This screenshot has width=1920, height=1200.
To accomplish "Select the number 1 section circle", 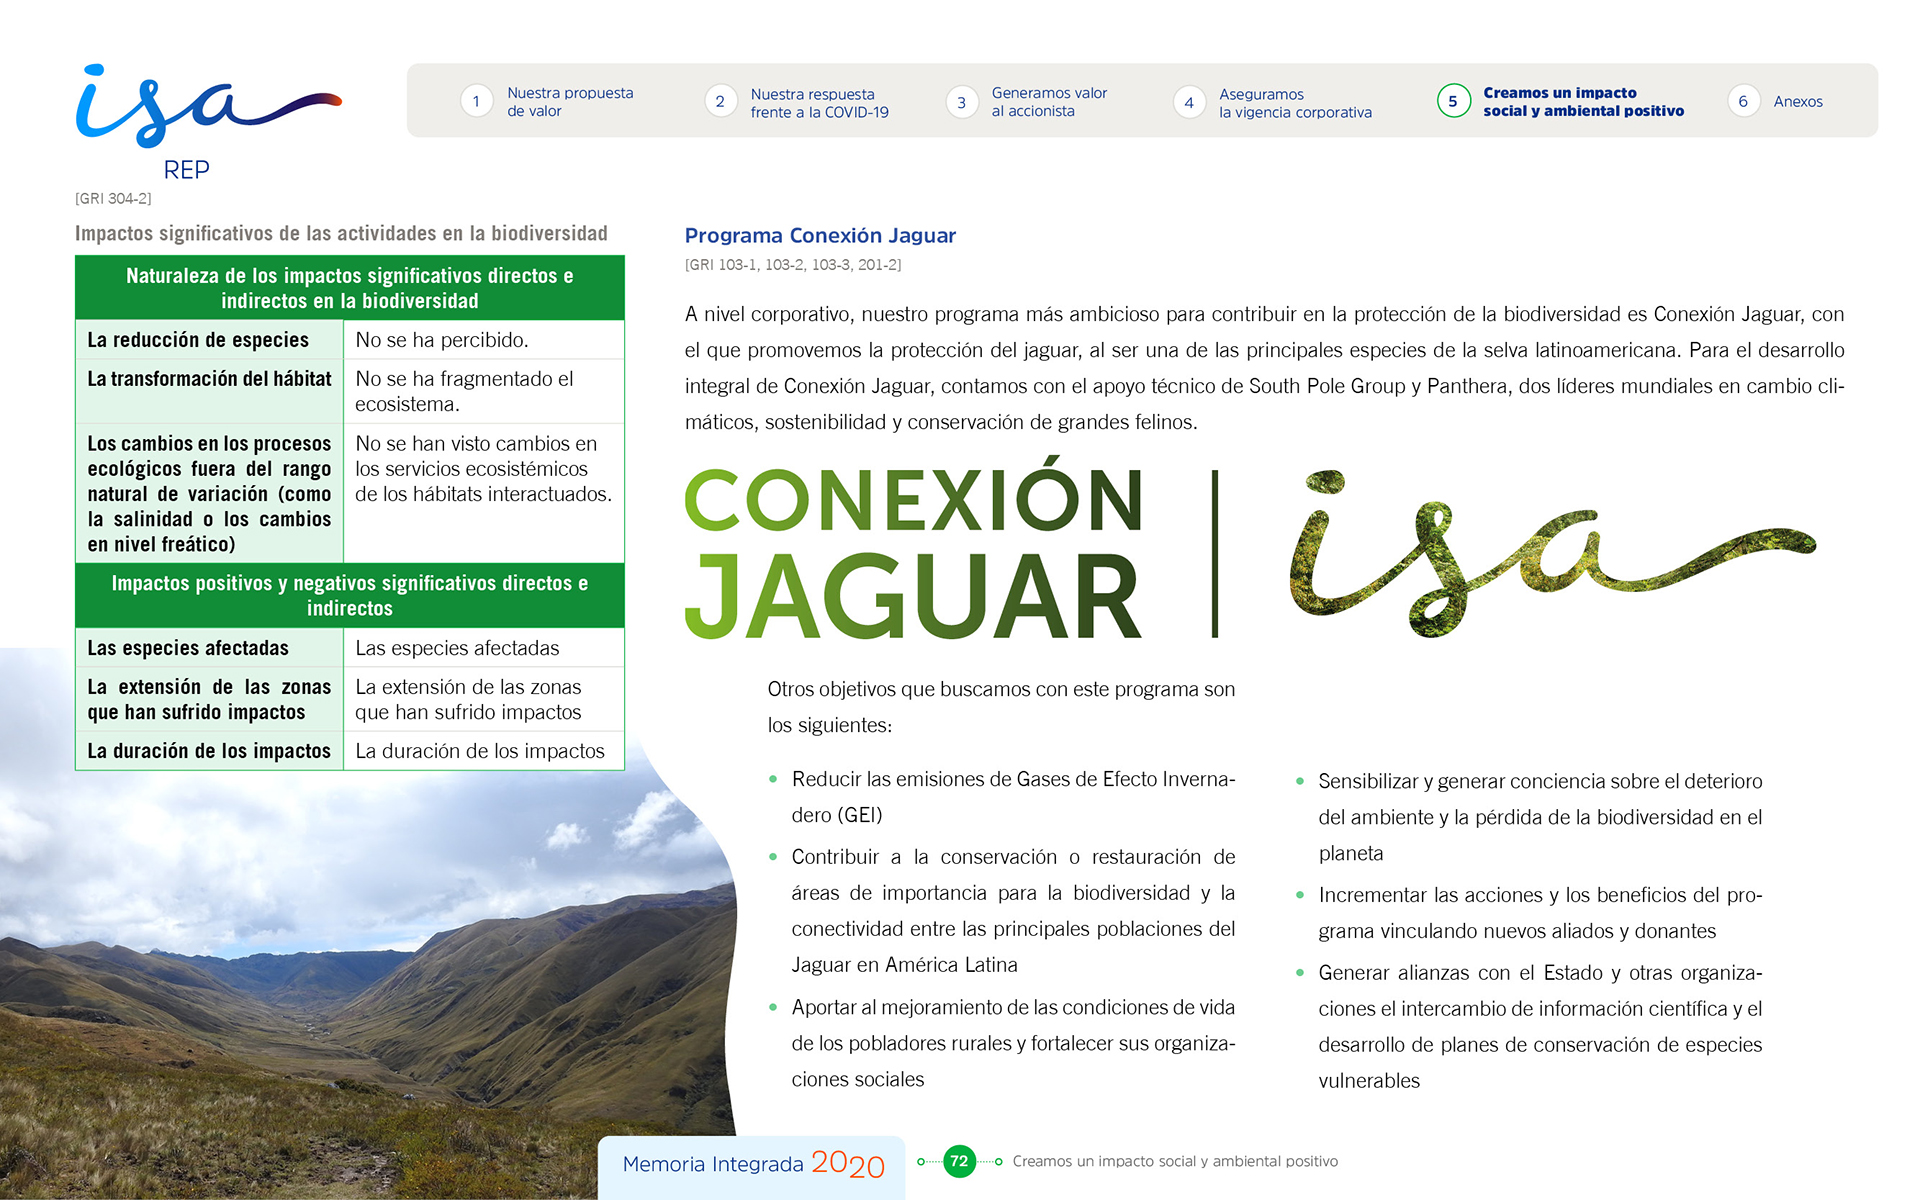I will pos(476,101).
